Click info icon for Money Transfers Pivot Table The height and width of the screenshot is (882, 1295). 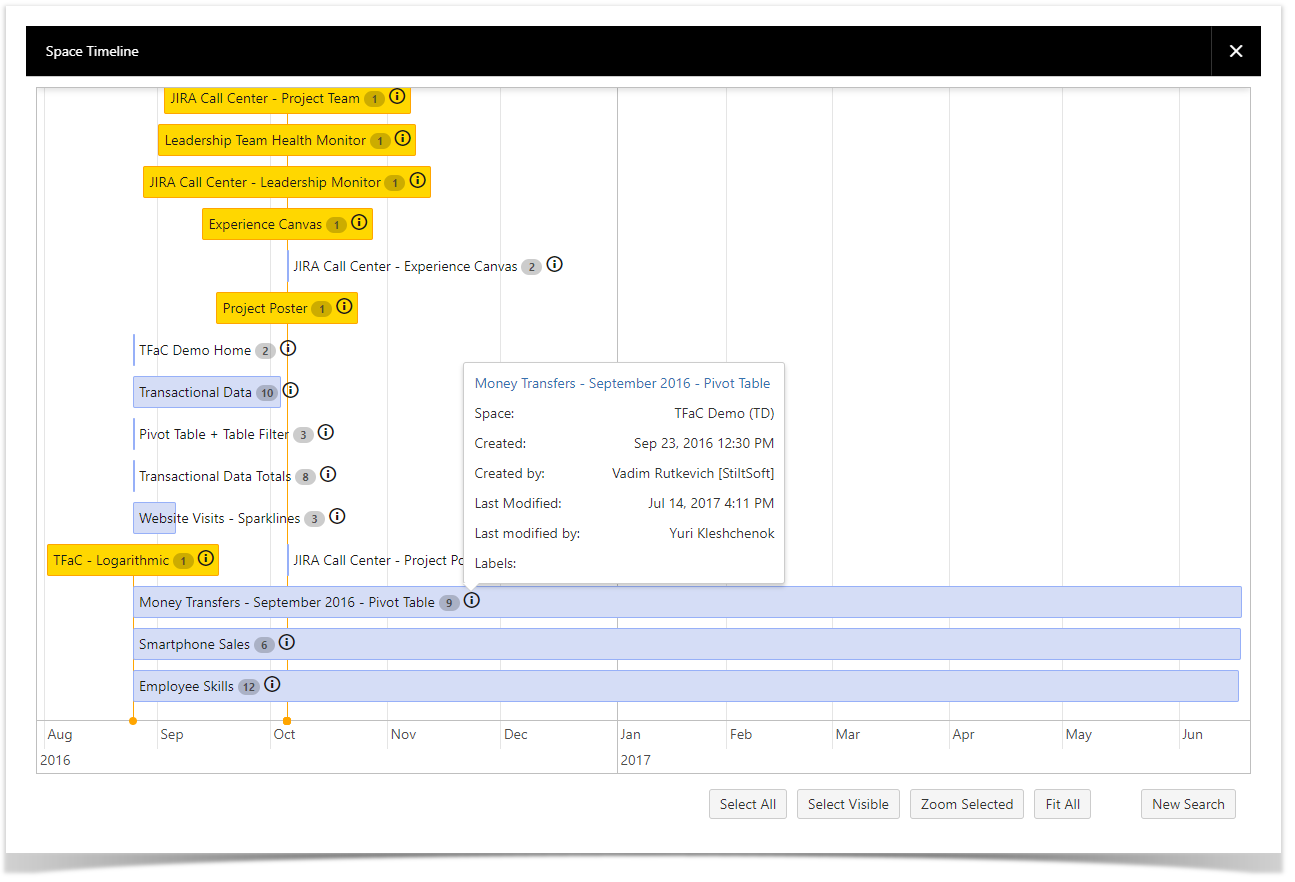[x=472, y=601]
